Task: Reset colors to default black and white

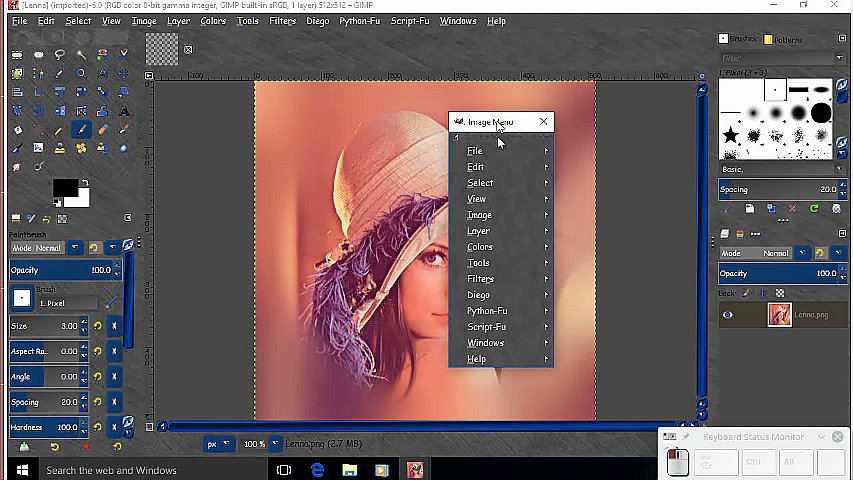Action: [57, 203]
